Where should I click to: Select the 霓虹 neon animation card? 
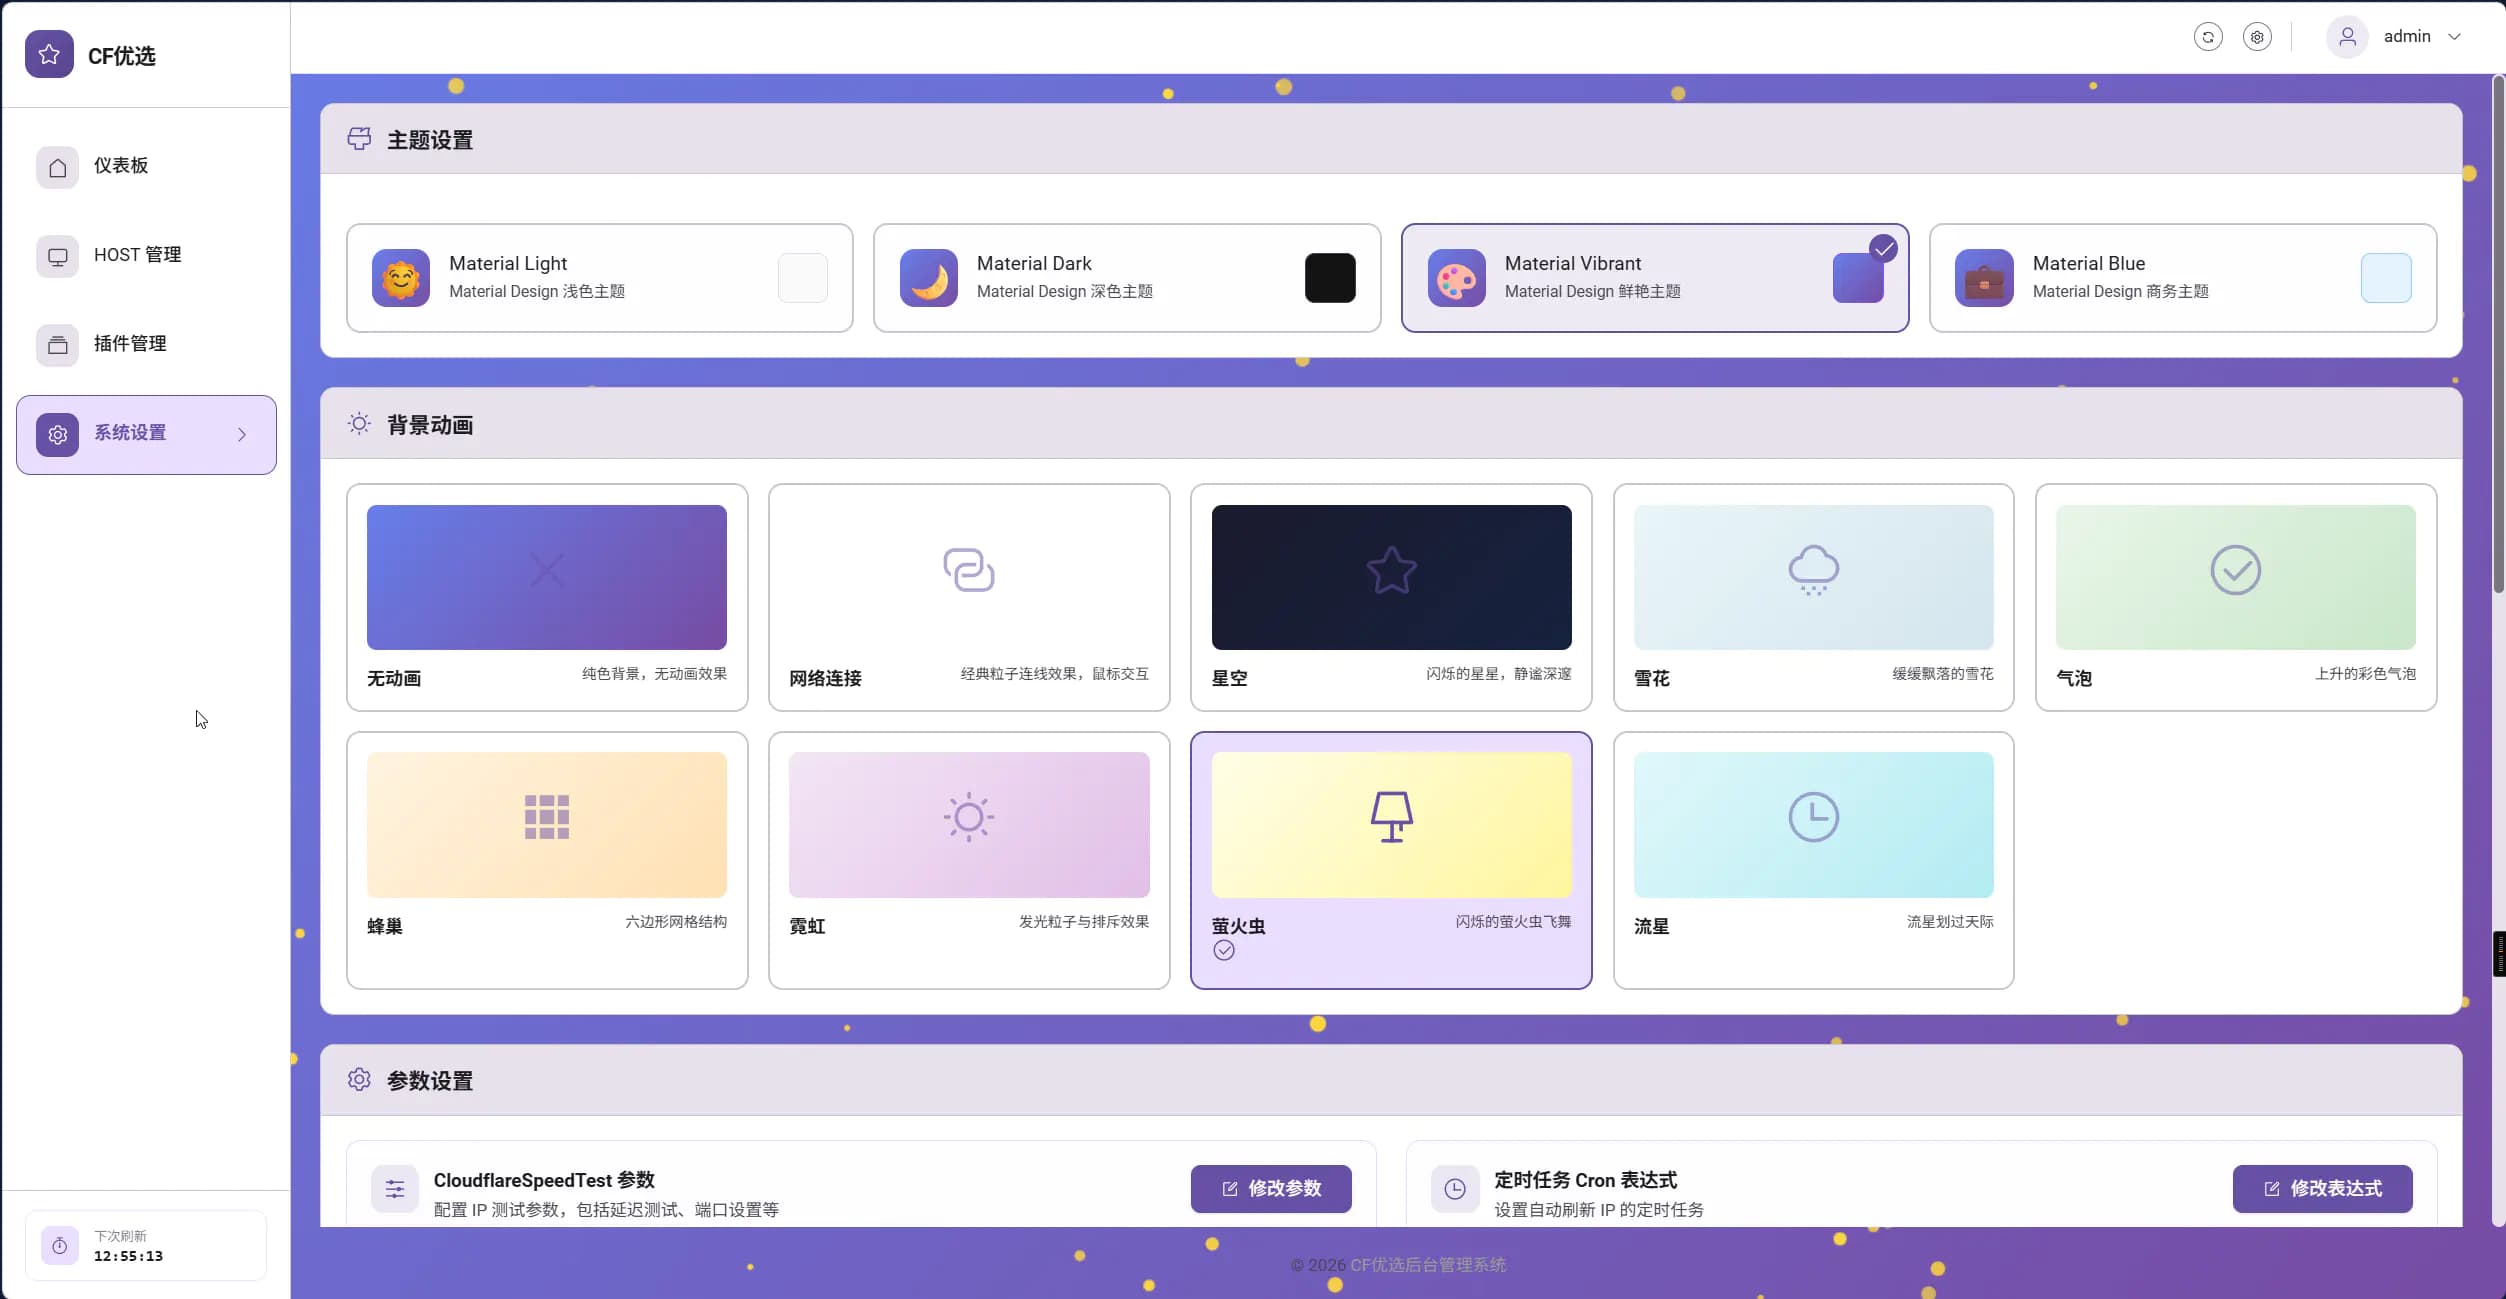click(969, 860)
